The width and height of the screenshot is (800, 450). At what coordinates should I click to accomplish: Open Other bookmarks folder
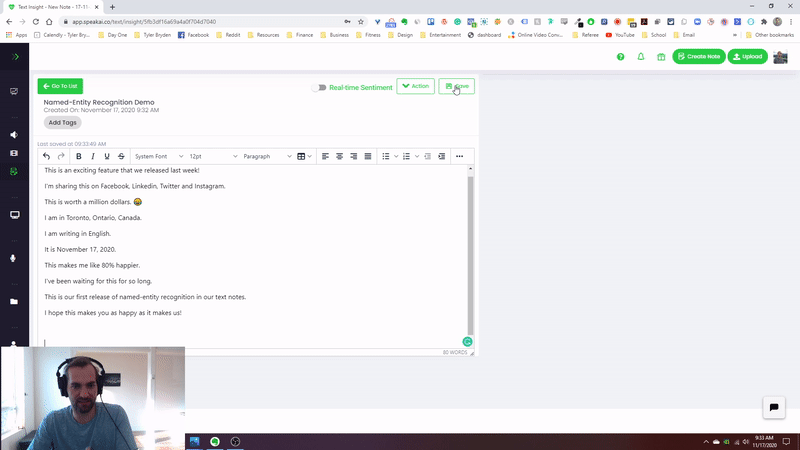[770, 35]
